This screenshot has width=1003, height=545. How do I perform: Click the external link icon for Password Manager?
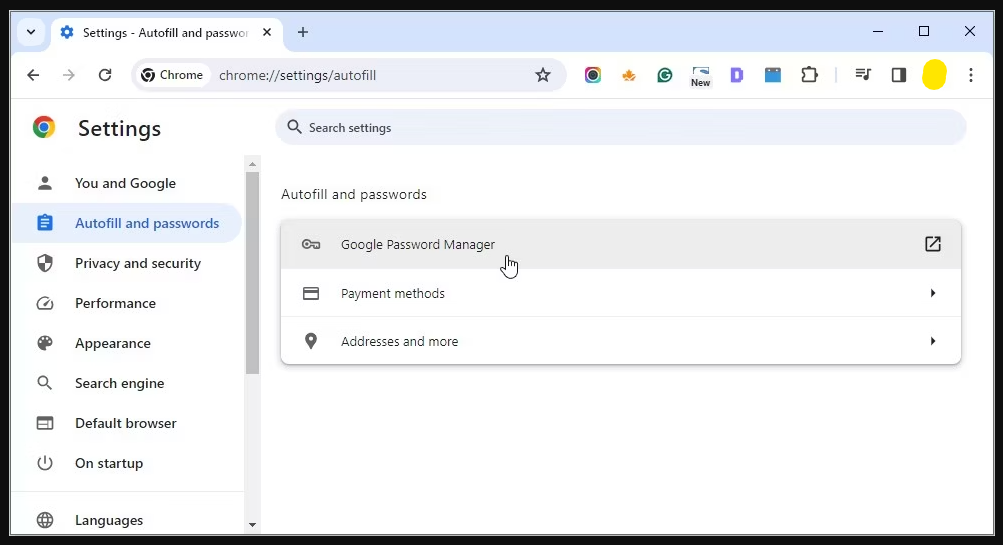coord(933,244)
